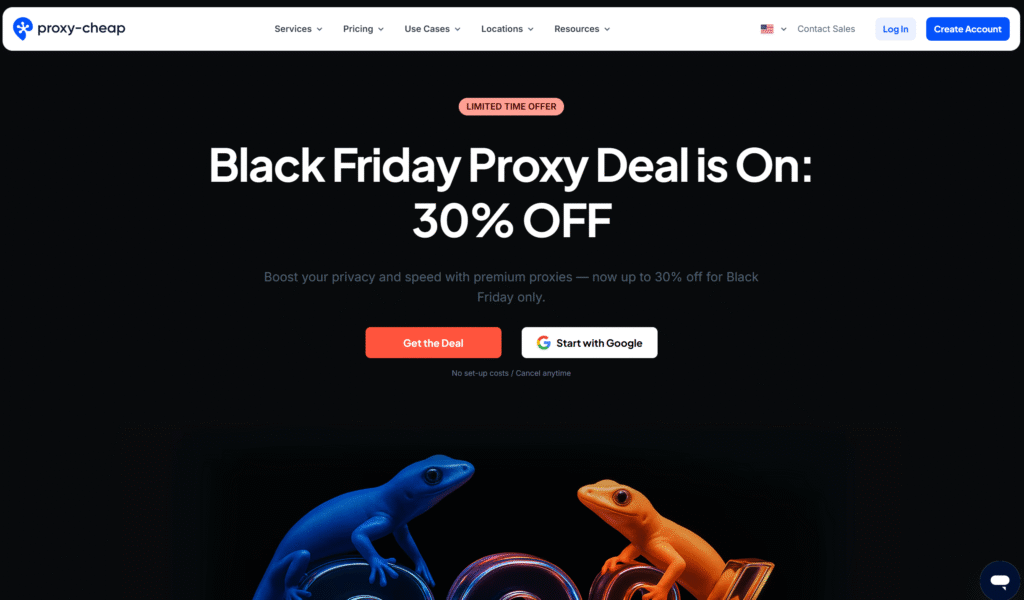The height and width of the screenshot is (600, 1024).
Task: Expand the Services dropdown chevron
Action: (319, 29)
